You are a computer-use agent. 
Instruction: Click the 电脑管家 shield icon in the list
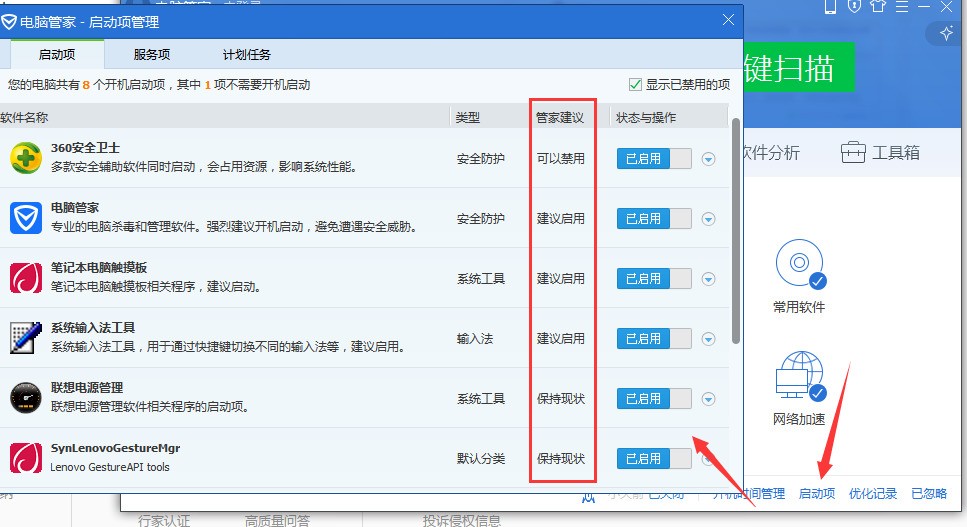point(26,218)
